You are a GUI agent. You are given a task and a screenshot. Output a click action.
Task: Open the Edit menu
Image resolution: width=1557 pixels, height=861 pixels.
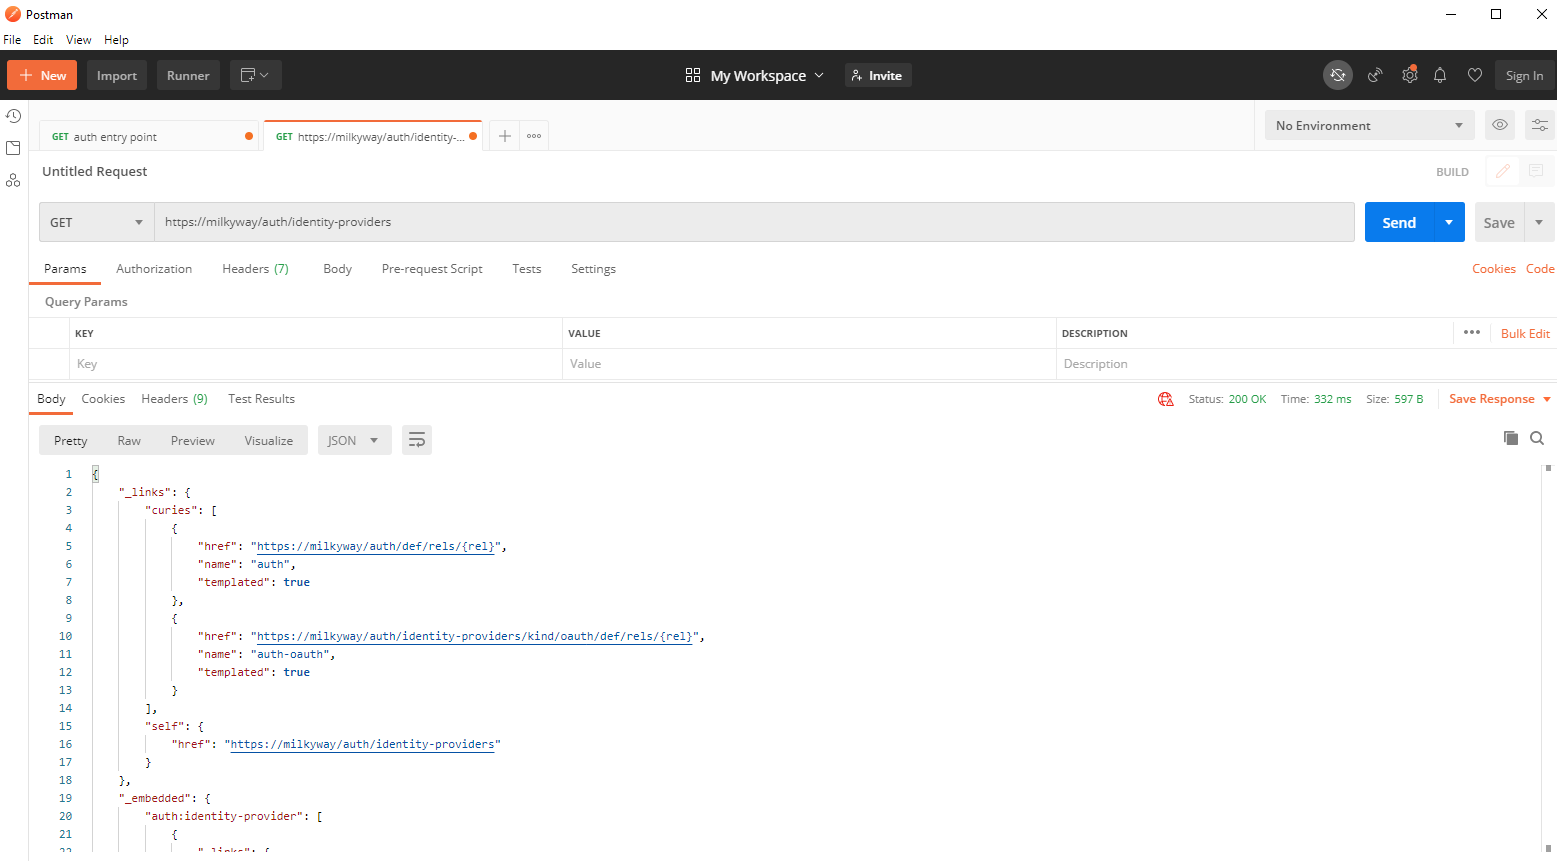coord(43,40)
